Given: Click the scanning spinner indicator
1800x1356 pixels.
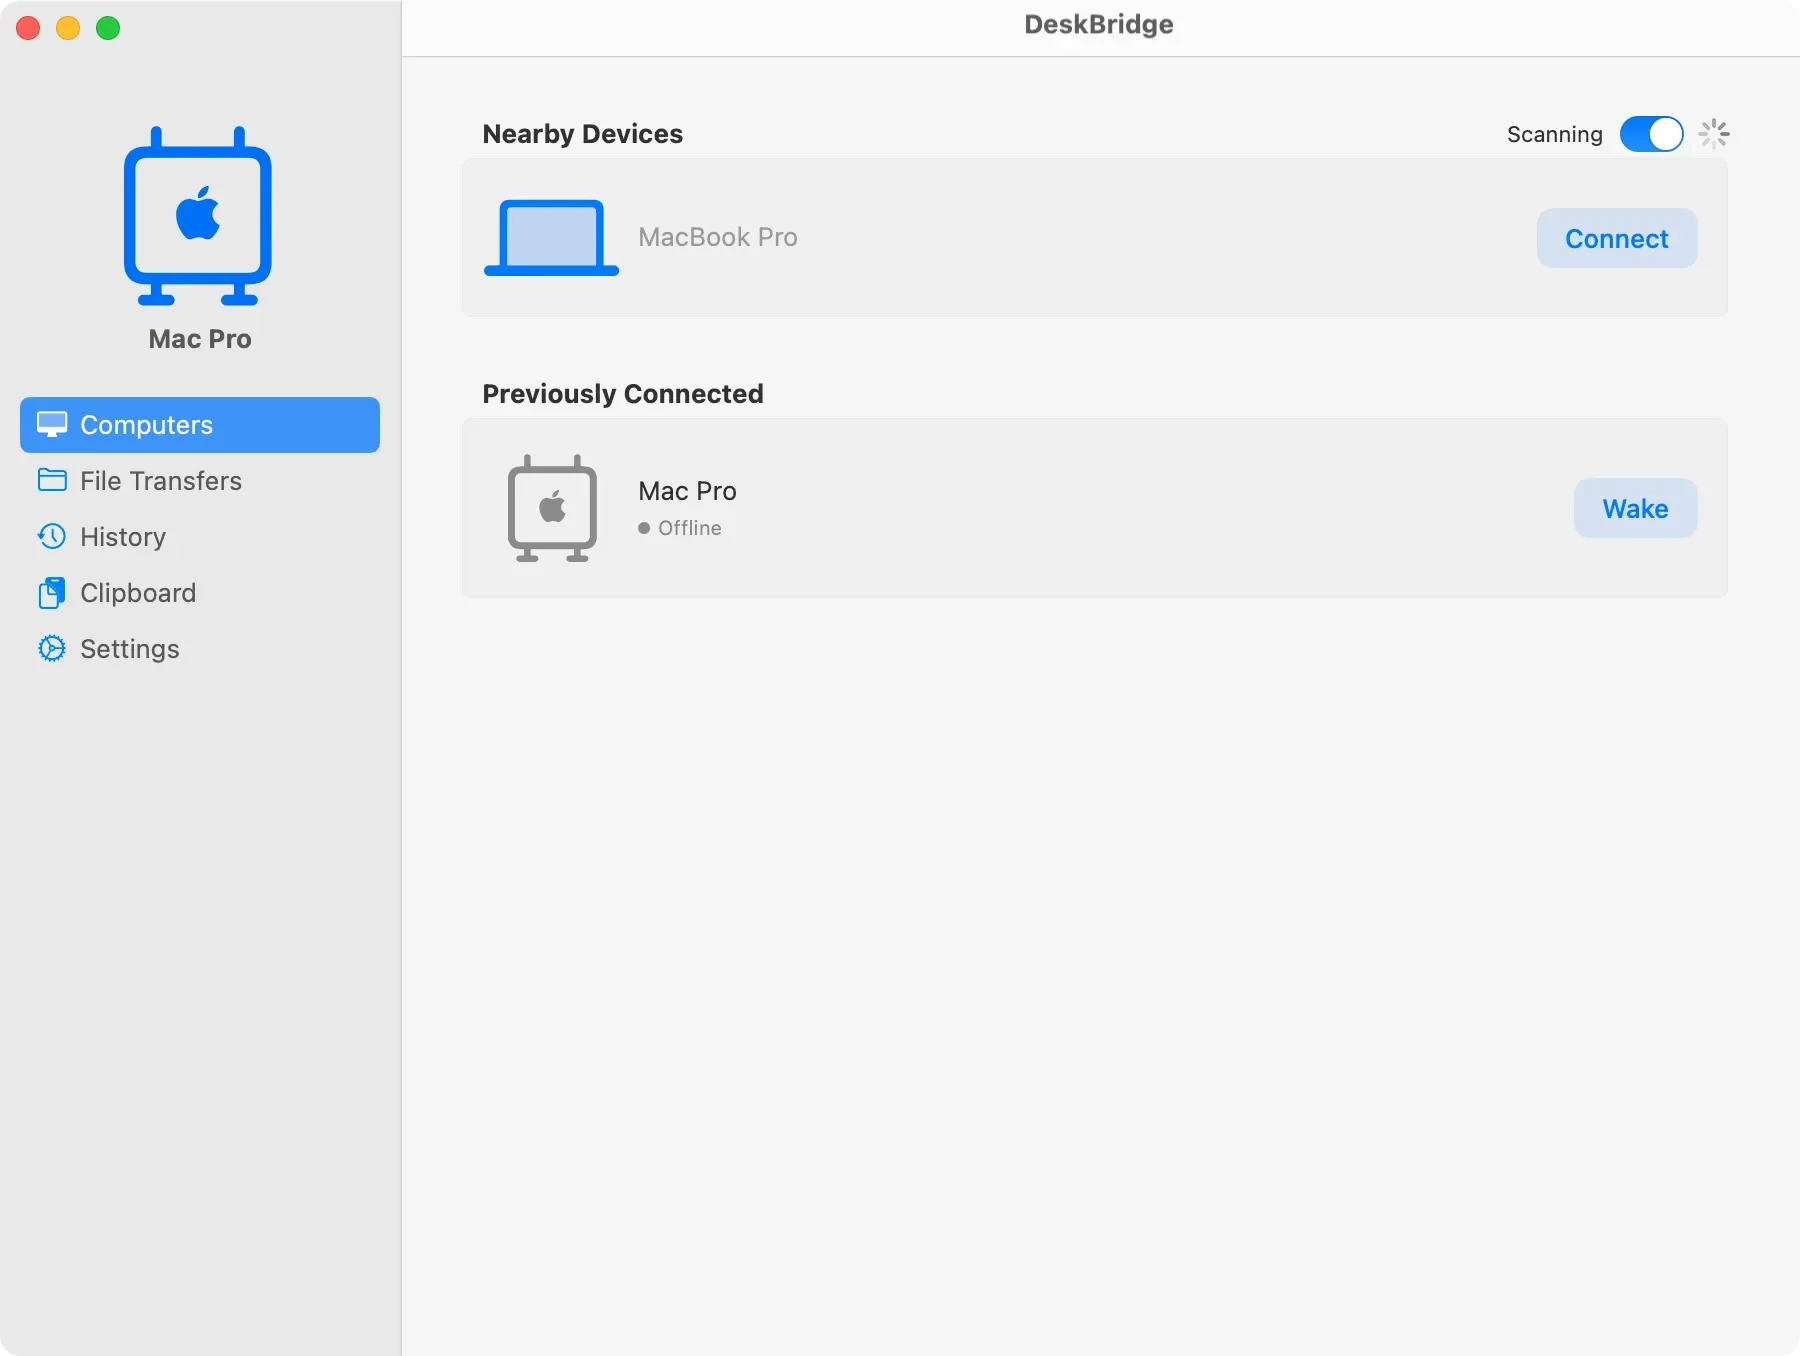Looking at the screenshot, I should (1714, 134).
